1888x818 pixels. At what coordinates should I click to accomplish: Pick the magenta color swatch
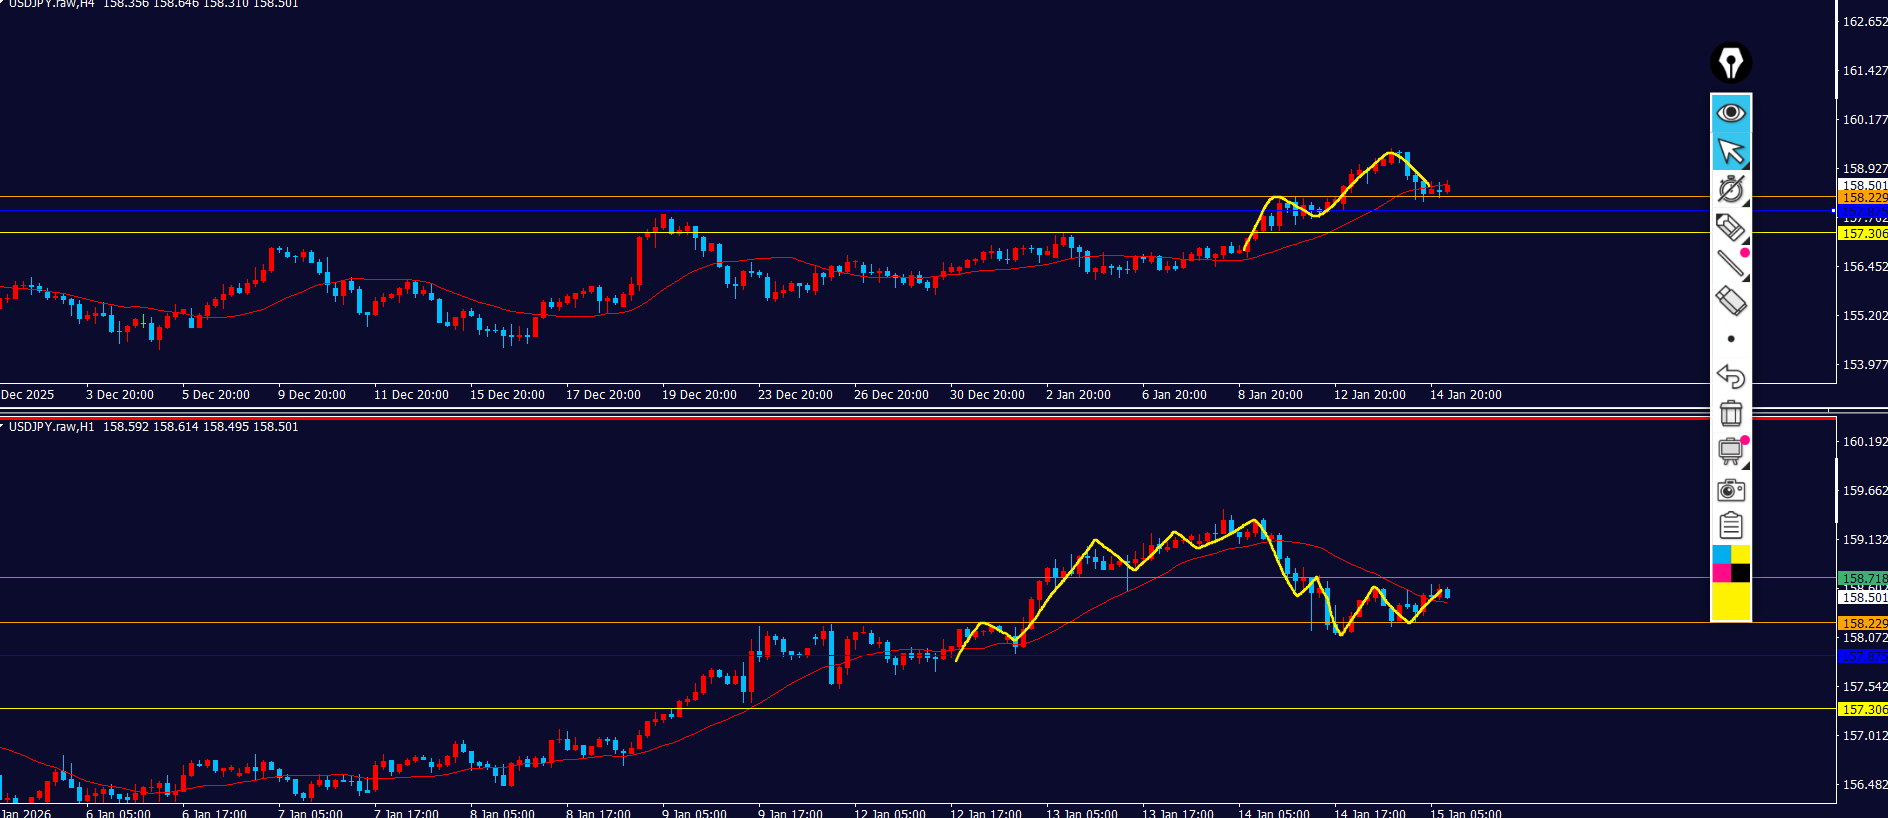(x=1721, y=573)
